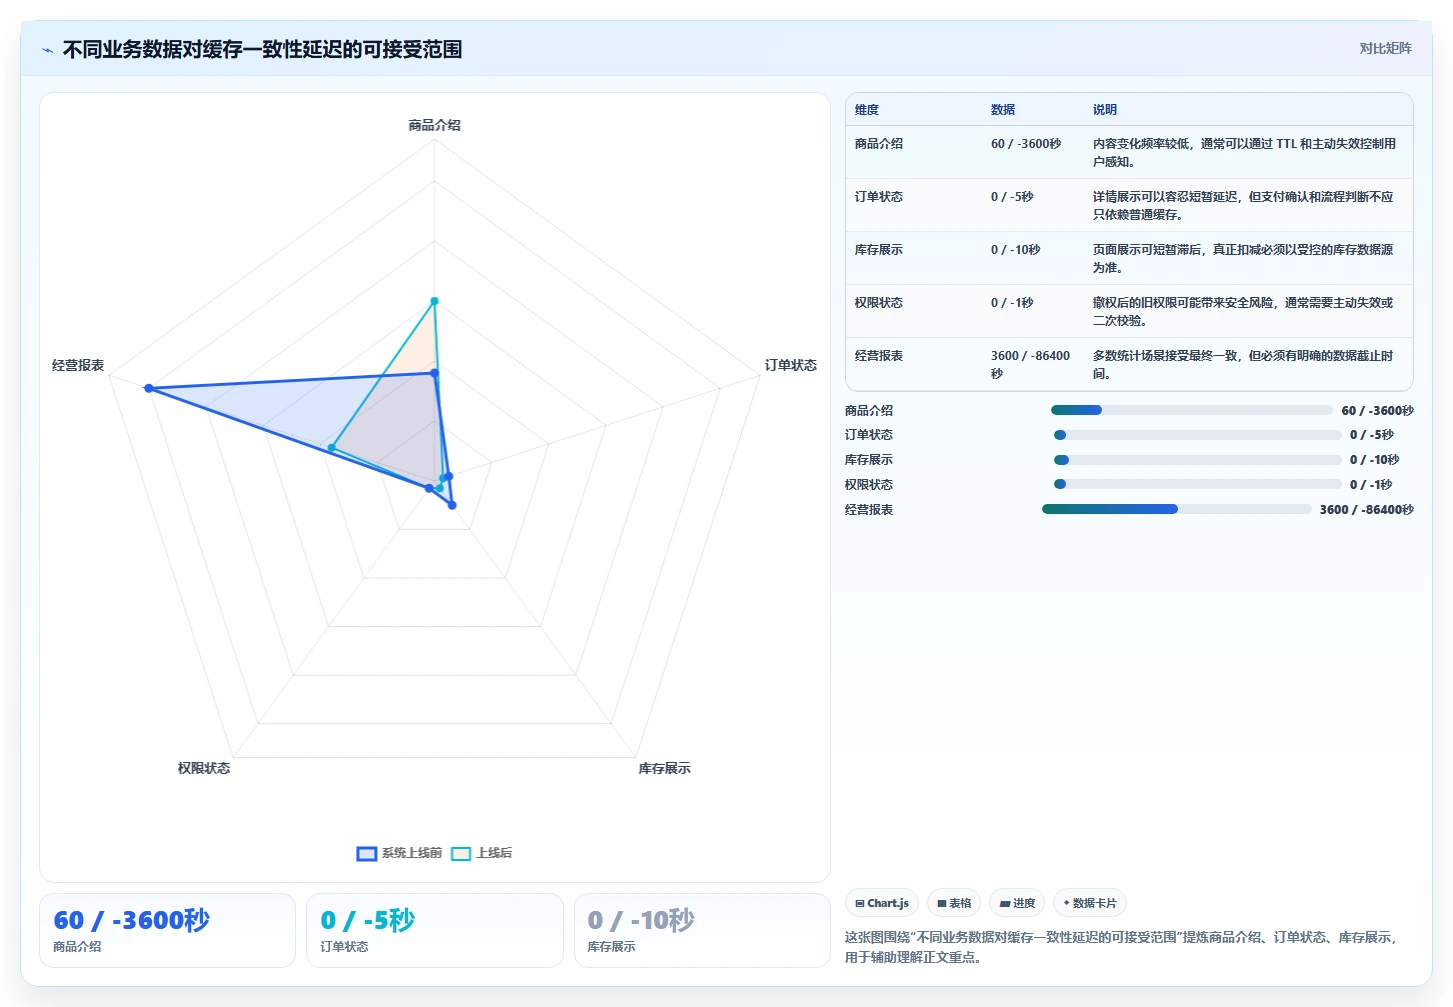Open the 0 / -5秒 订单状态 data card
Screen dimensions: 1453x1007
click(435, 930)
